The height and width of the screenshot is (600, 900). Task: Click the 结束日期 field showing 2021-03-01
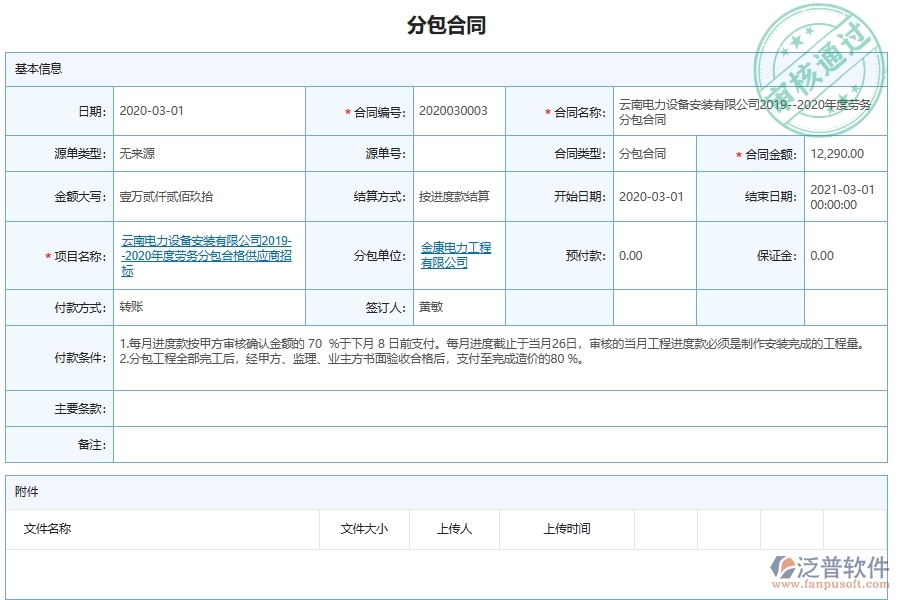pyautogui.click(x=844, y=197)
